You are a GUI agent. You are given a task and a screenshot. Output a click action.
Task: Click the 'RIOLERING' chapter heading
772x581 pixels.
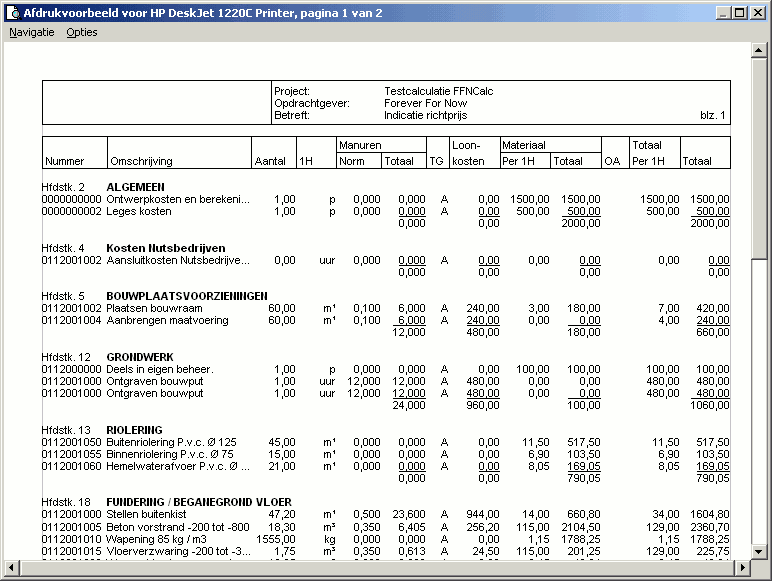134,430
